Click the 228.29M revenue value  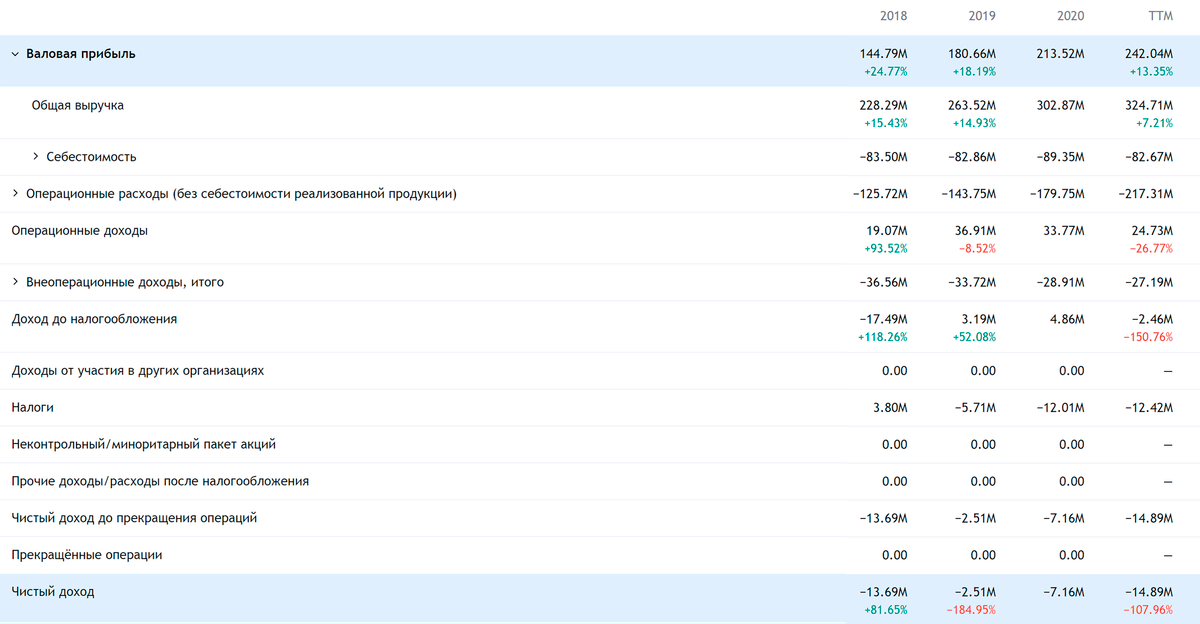tap(883, 105)
